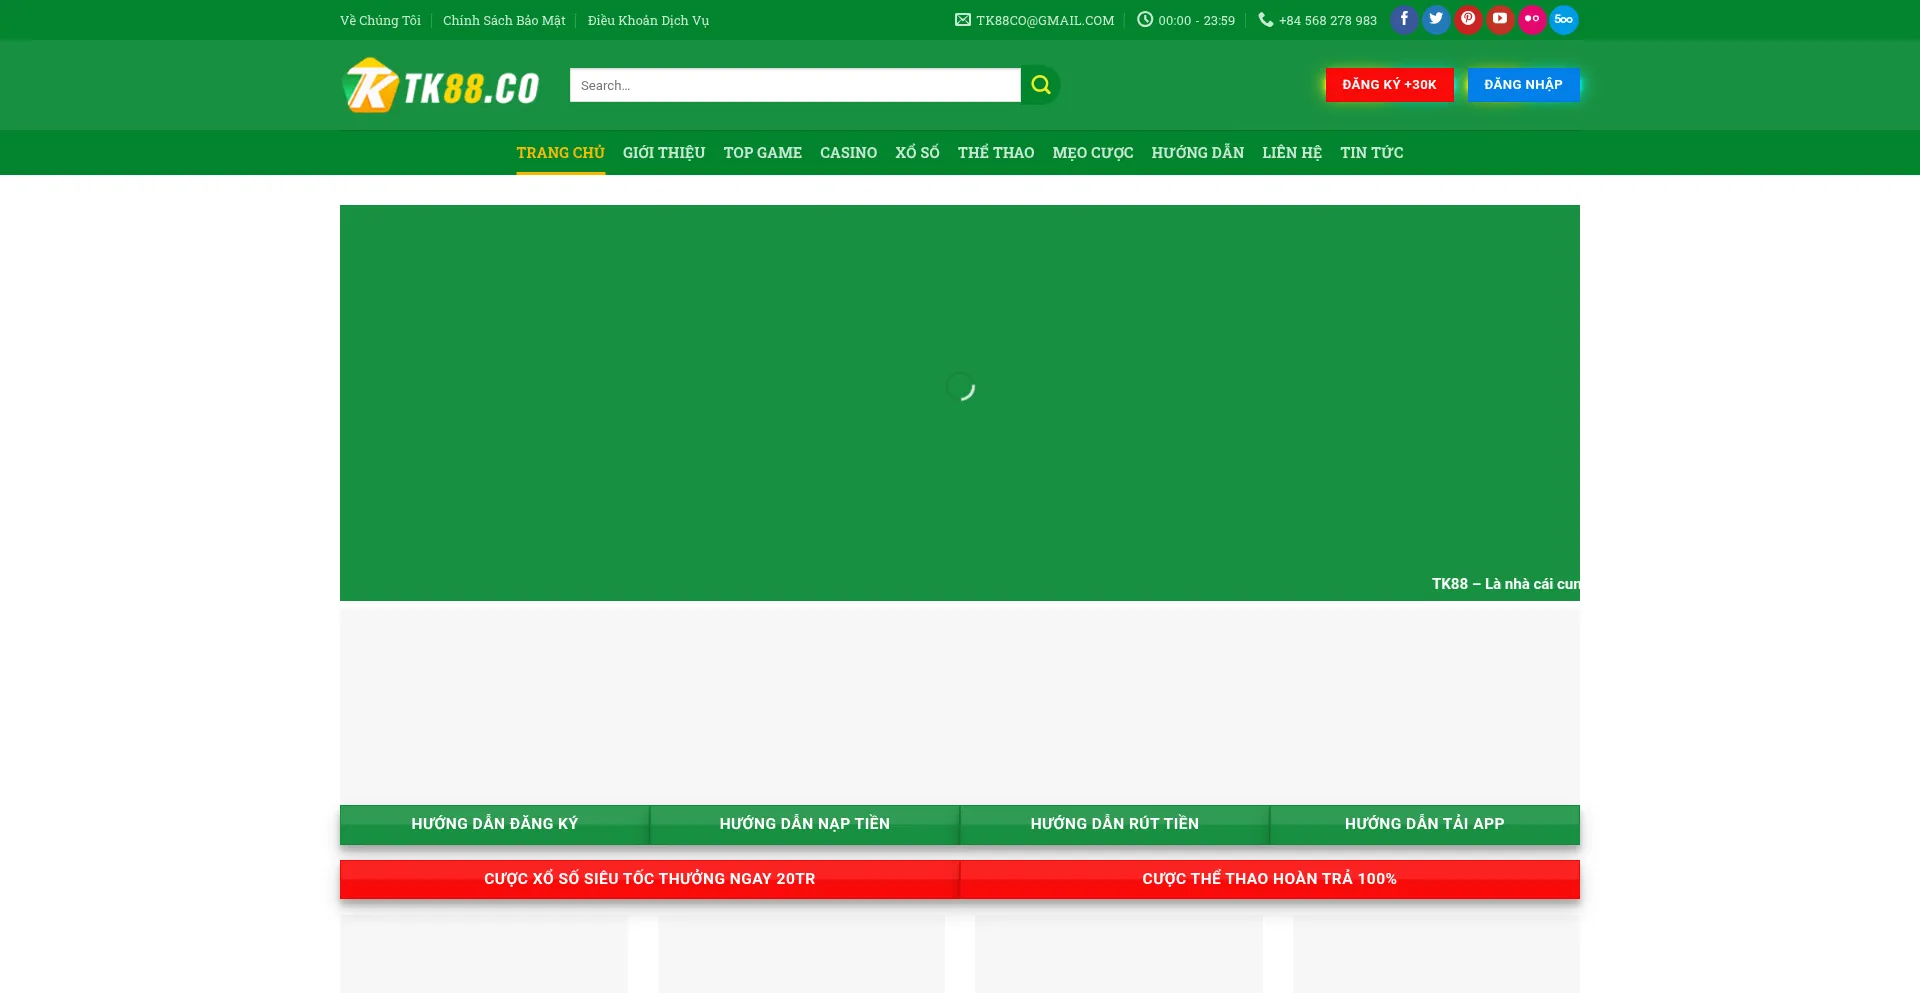Select the CASINO menu item
Viewport: 1920px width, 993px height.
[x=848, y=153]
